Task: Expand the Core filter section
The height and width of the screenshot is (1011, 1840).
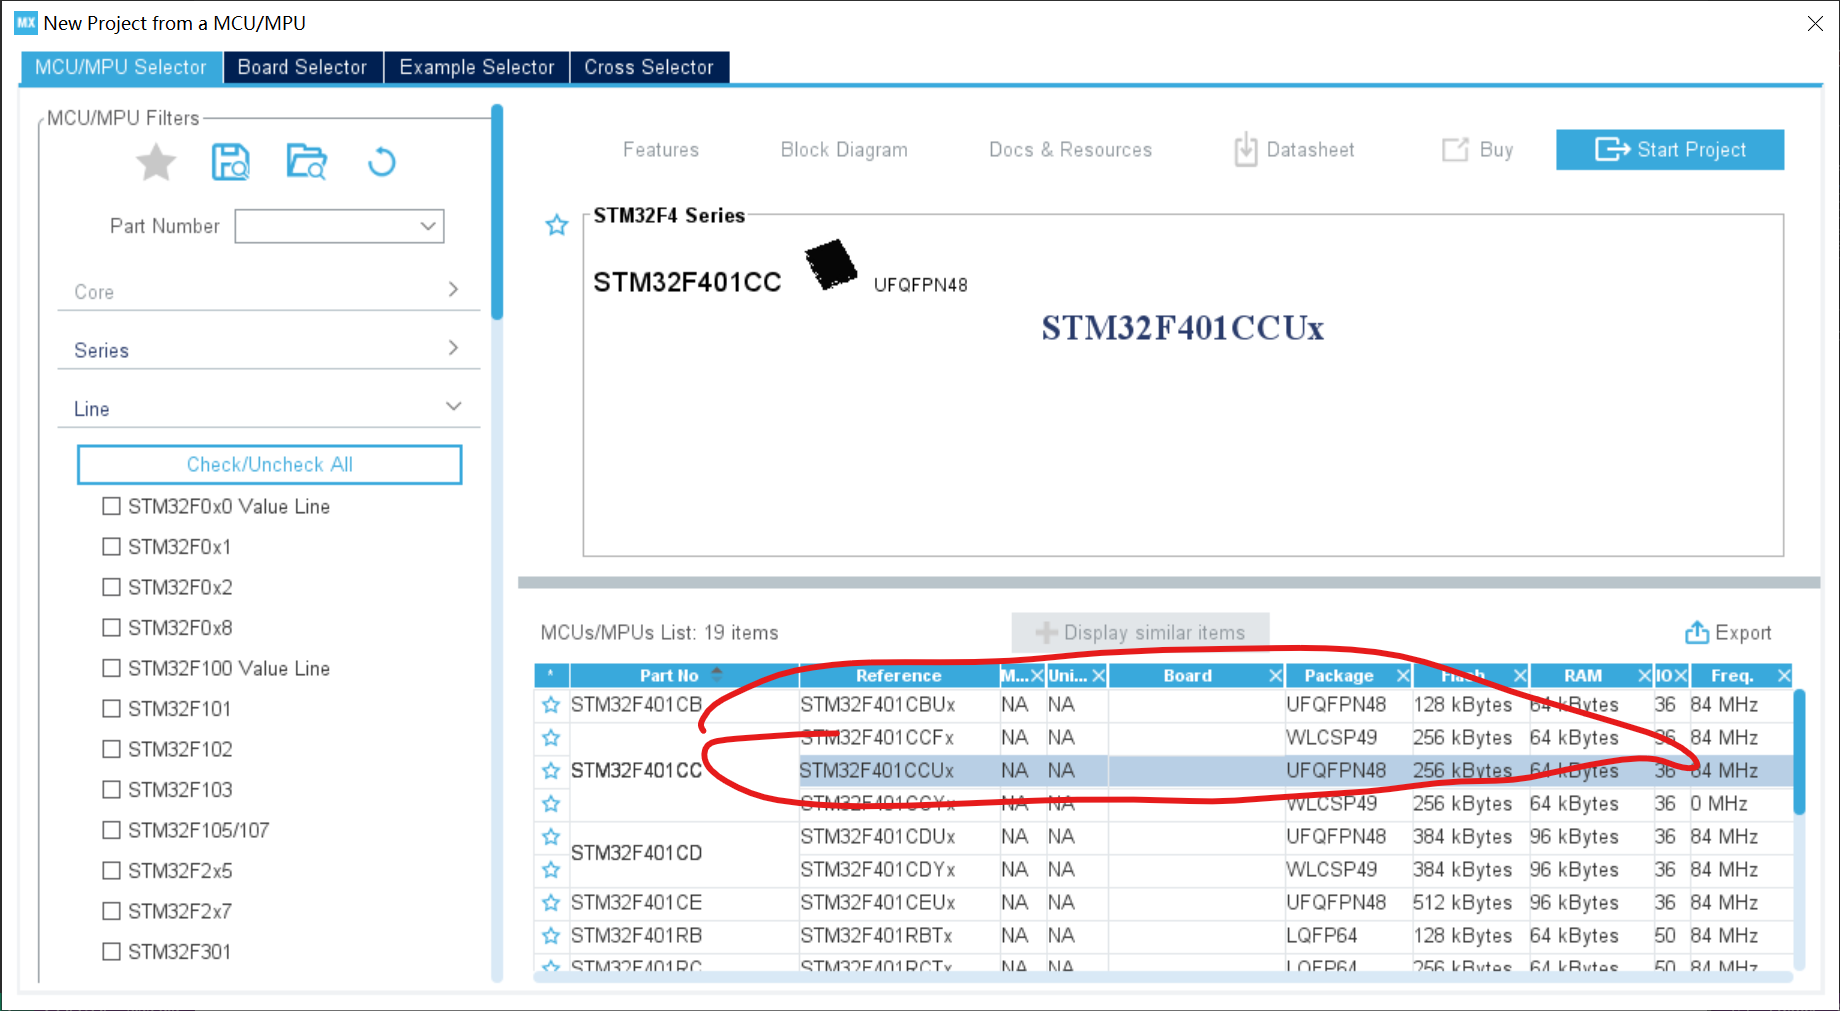Action: 453,290
